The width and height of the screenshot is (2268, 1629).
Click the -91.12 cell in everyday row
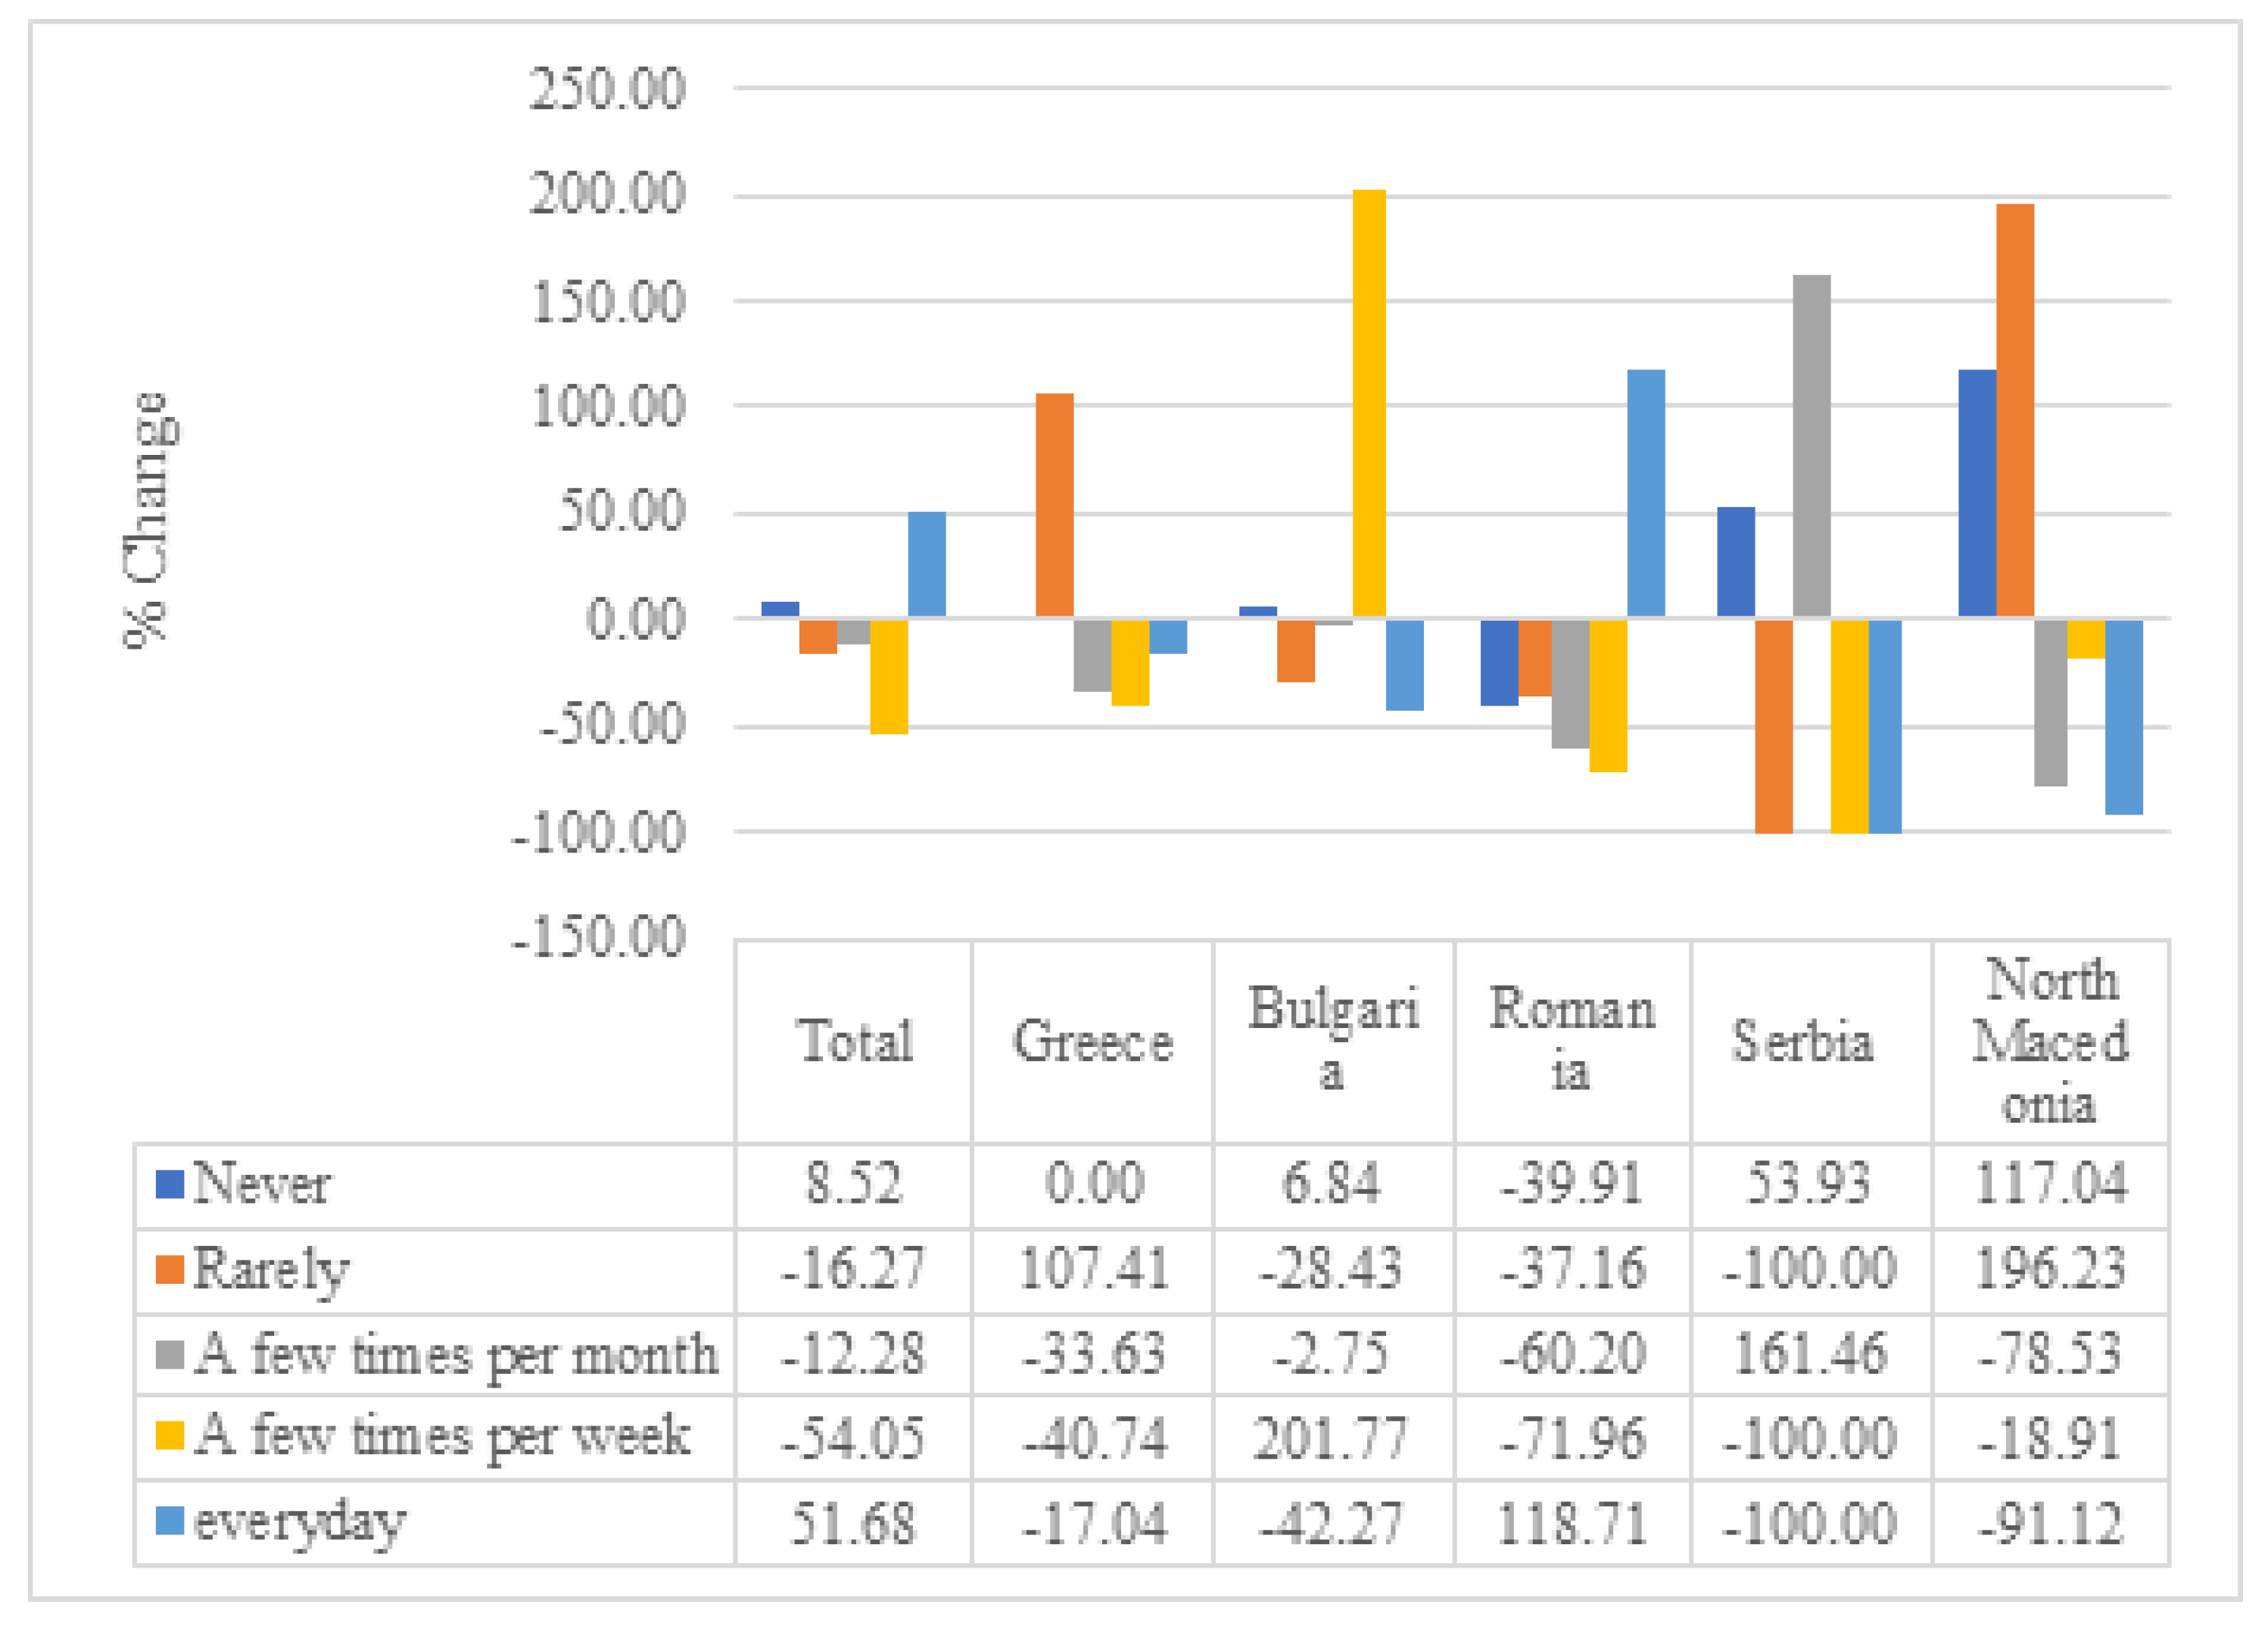2050,1524
